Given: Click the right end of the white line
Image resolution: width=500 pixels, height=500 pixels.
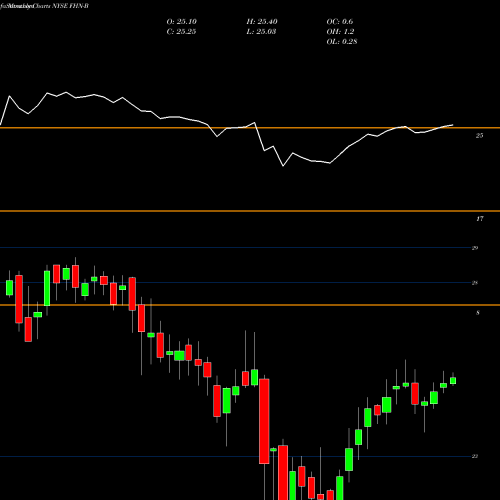Looking at the screenshot, I should point(453,125).
